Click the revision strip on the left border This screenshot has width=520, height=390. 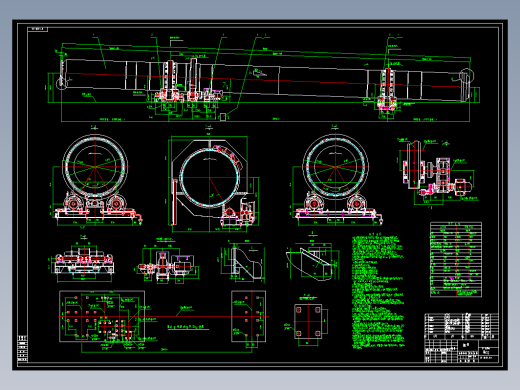22,349
